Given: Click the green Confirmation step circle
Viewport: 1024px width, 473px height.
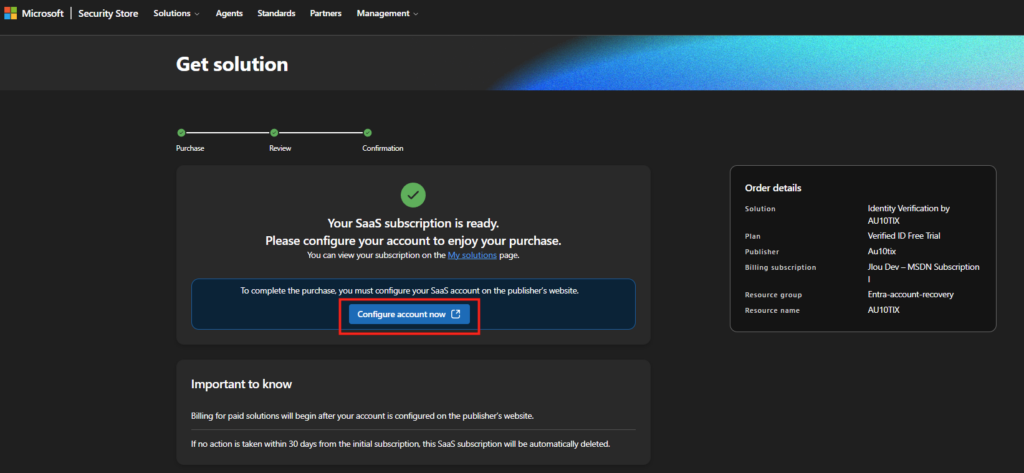Looking at the screenshot, I should (367, 132).
